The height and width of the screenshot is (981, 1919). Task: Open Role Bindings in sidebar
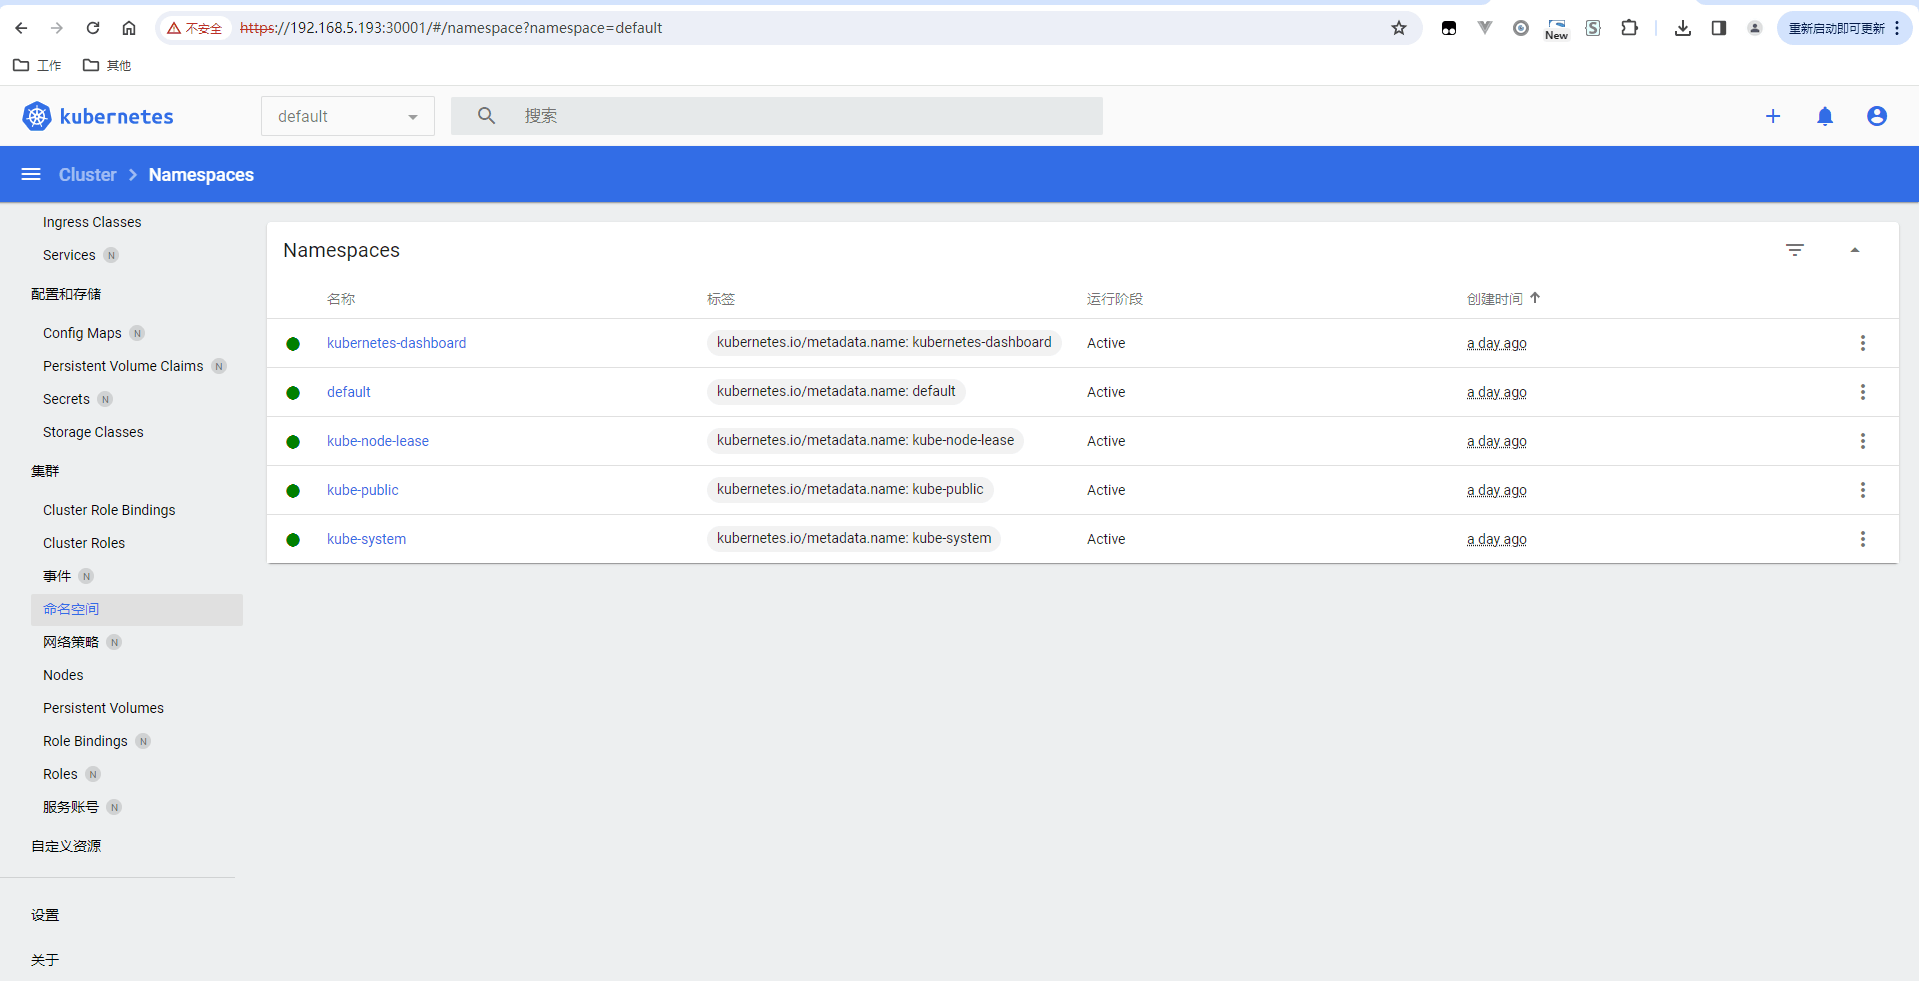click(85, 741)
